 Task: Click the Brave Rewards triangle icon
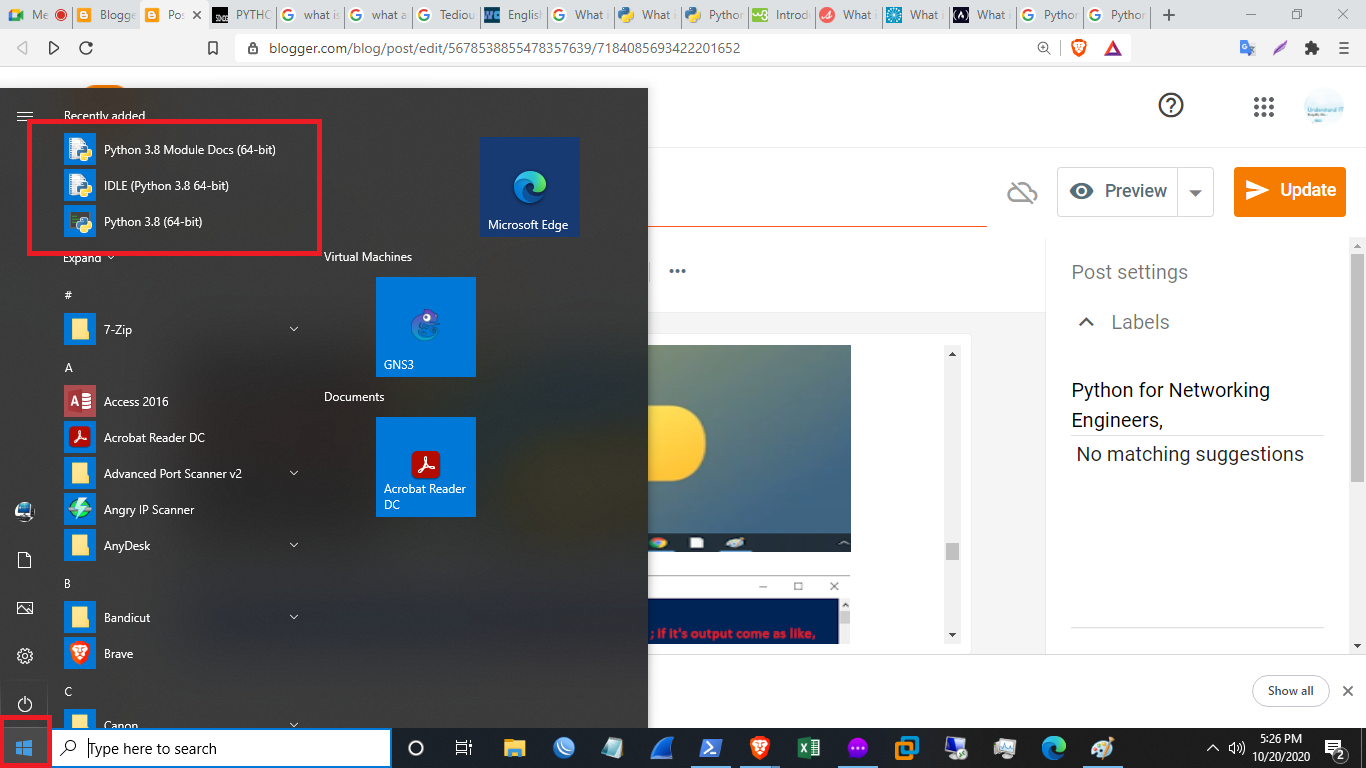(1112, 47)
